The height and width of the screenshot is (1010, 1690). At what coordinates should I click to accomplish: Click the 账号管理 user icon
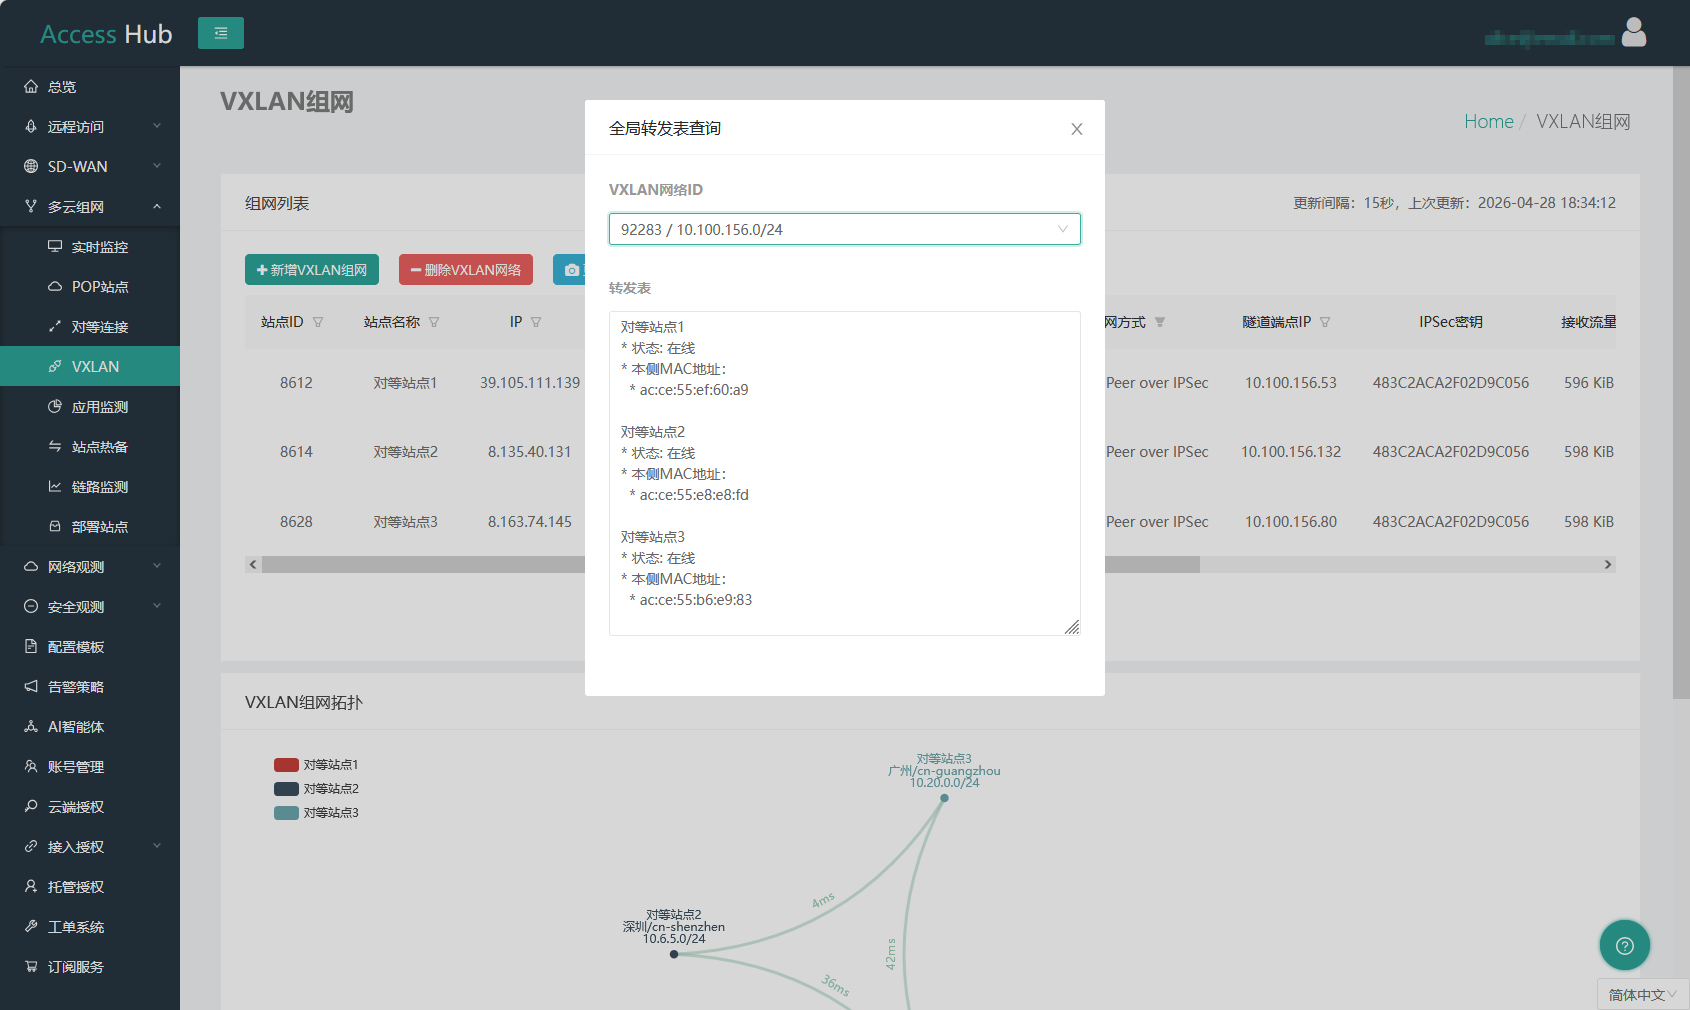coord(31,767)
